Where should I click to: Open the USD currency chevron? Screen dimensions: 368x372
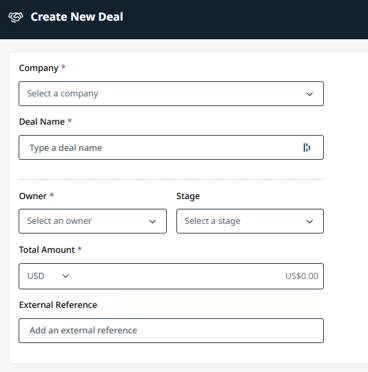tap(66, 276)
